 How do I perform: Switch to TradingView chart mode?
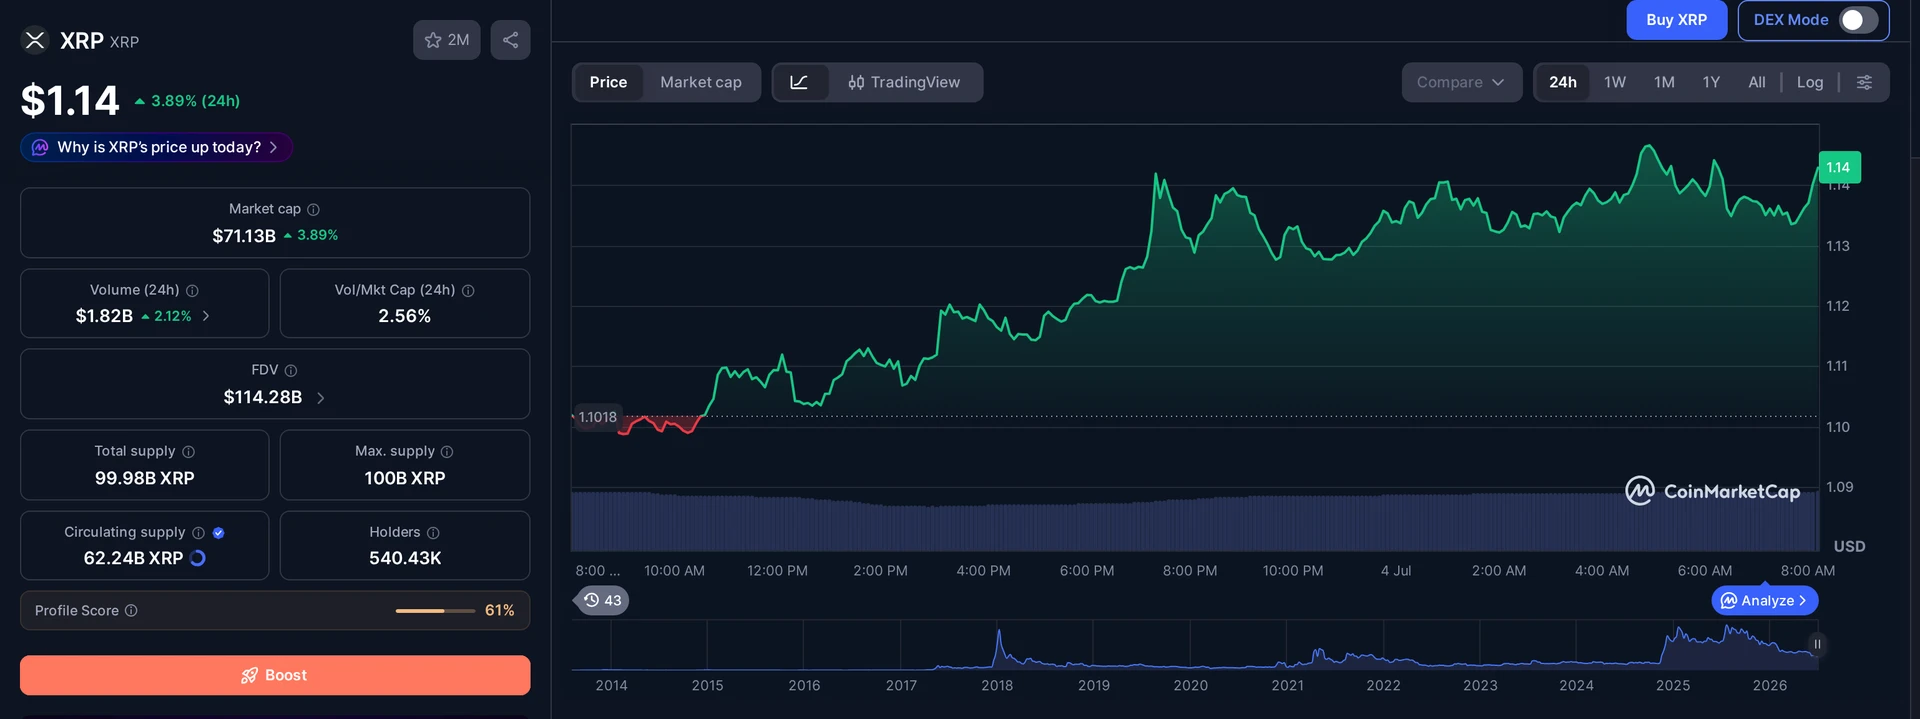904,82
